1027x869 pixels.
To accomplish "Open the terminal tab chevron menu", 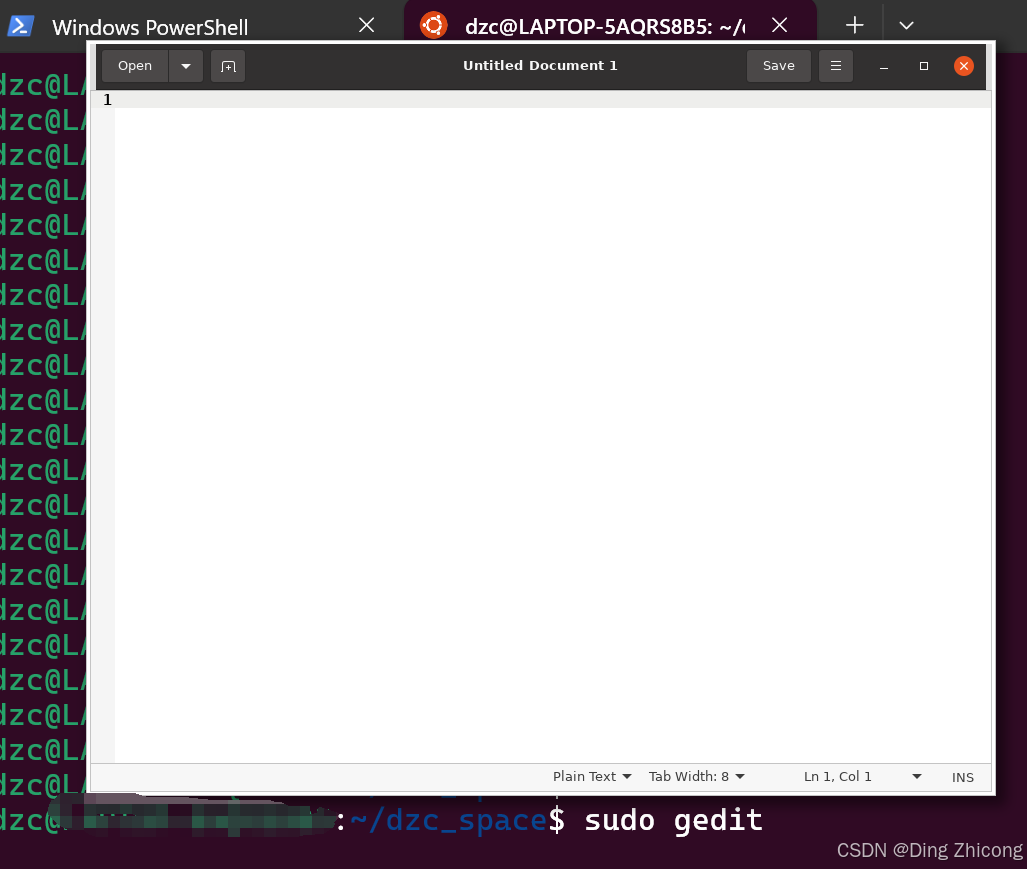I will pos(906,24).
